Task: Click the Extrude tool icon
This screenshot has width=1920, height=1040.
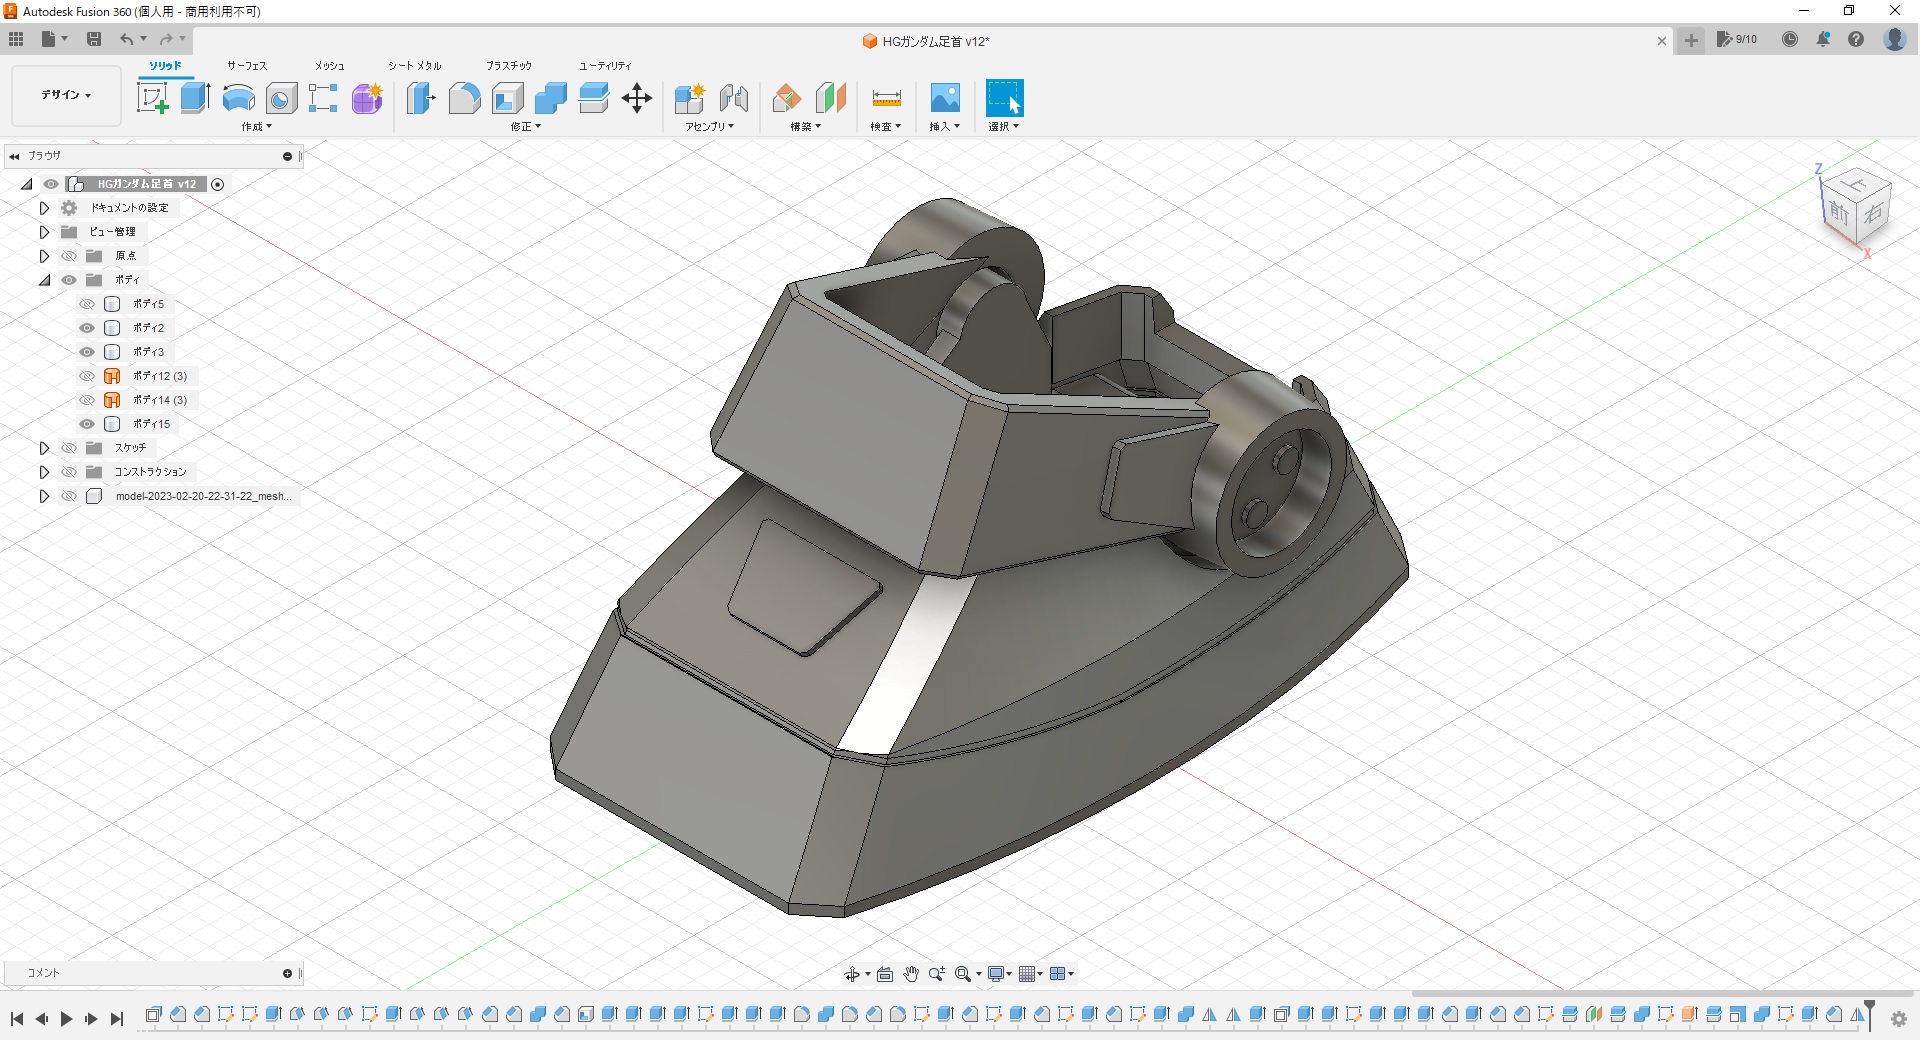Action: pos(195,98)
